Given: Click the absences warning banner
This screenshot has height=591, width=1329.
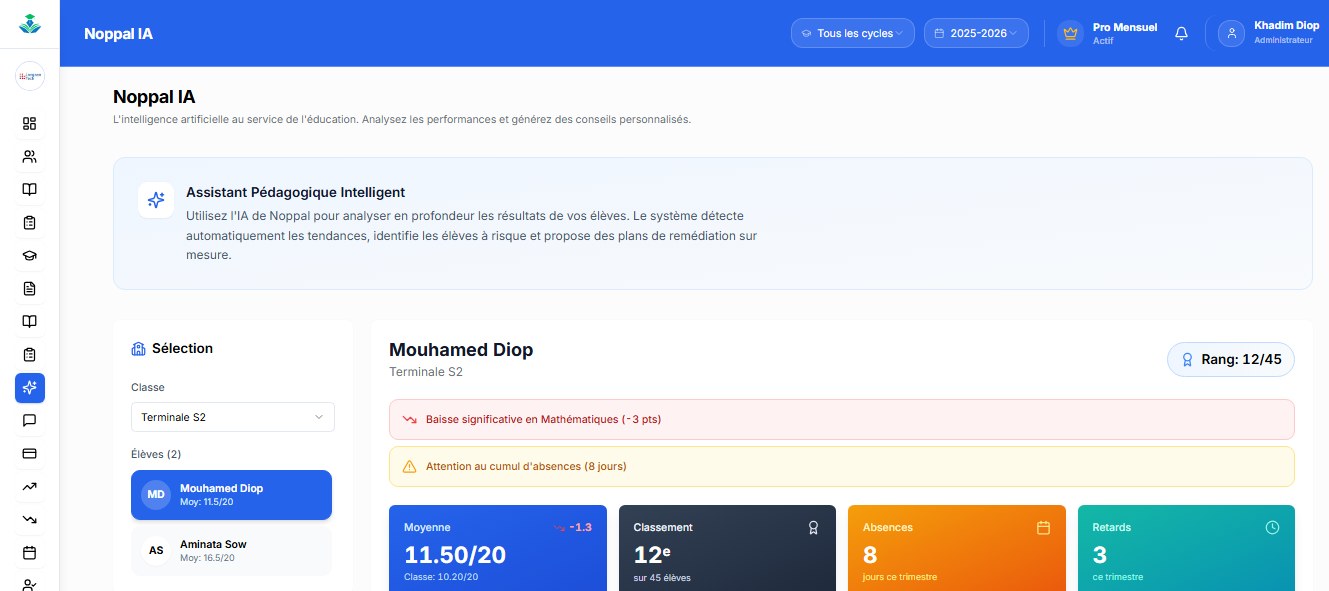Looking at the screenshot, I should pyautogui.click(x=841, y=466).
